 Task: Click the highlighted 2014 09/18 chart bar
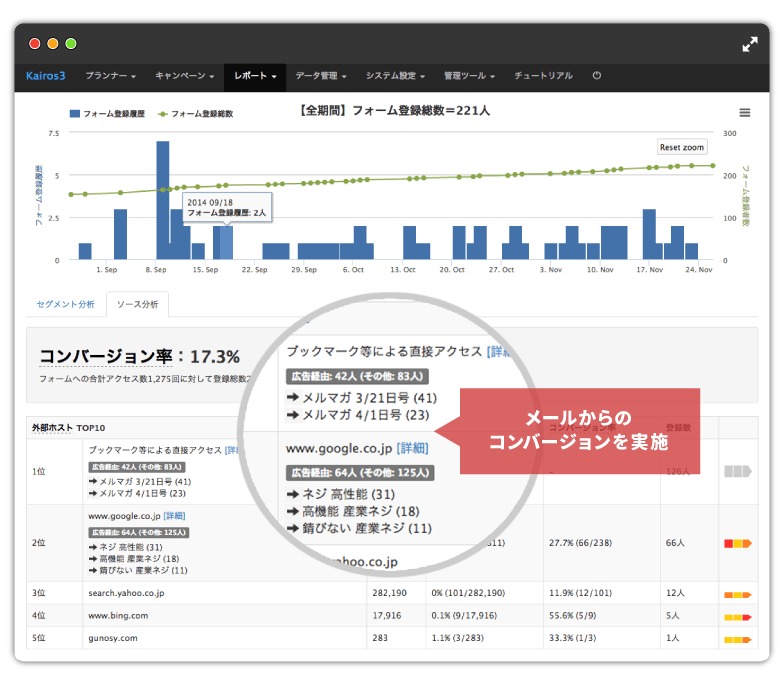(x=226, y=243)
